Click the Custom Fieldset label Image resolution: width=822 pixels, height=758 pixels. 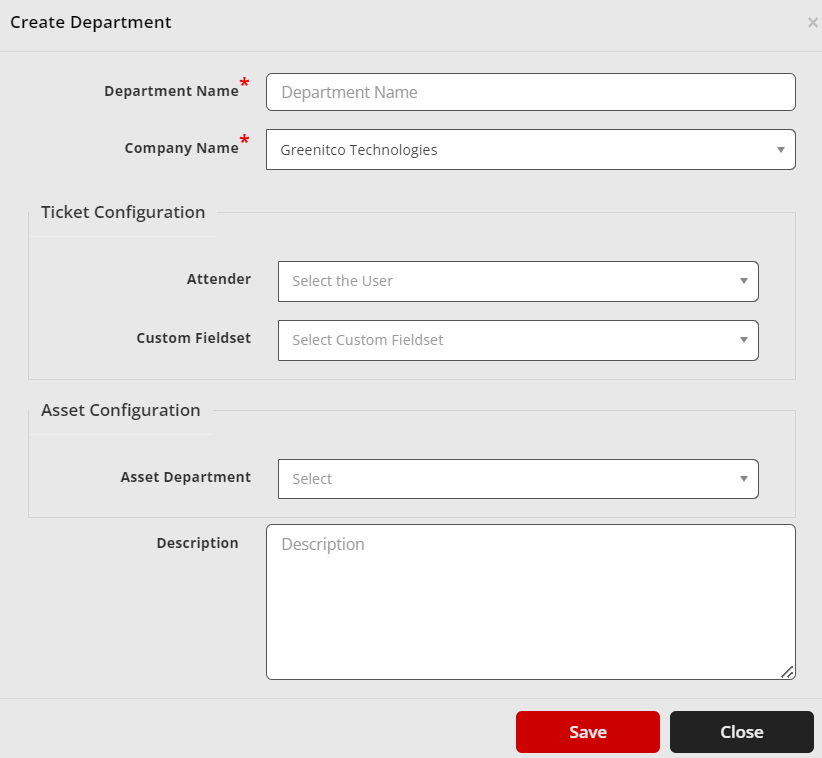(x=193, y=338)
